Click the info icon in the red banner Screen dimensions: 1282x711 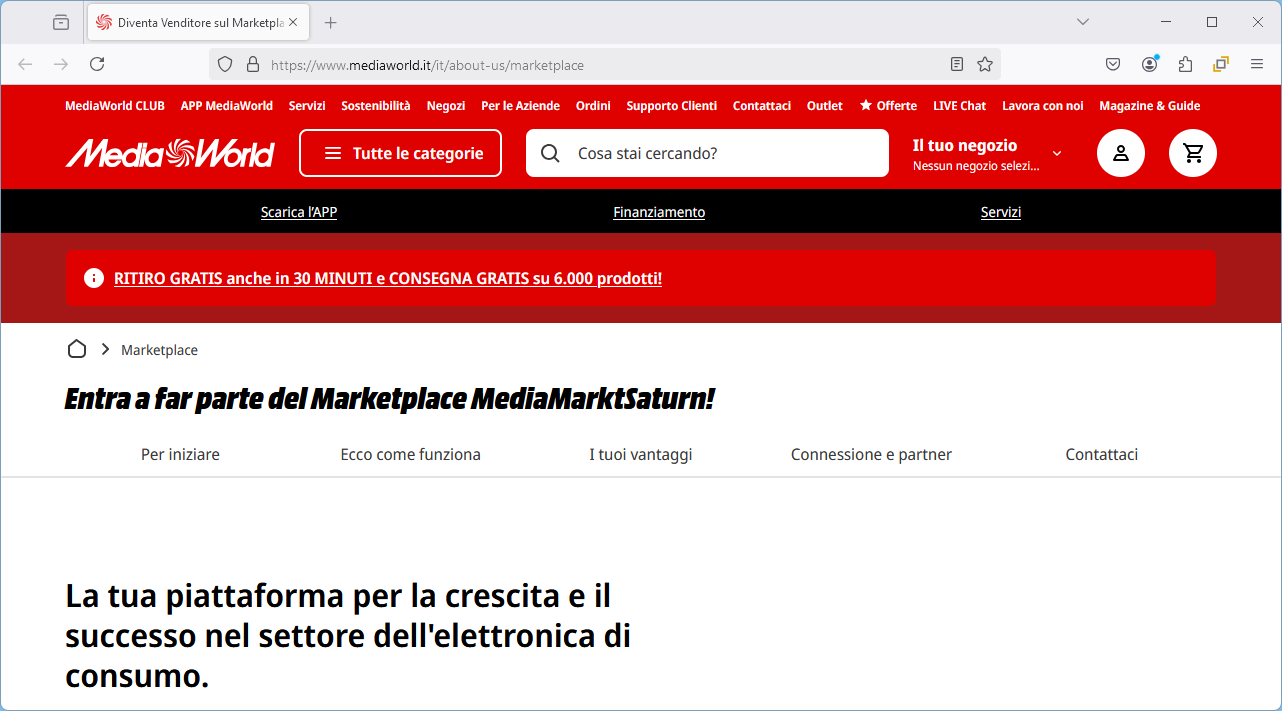(94, 278)
